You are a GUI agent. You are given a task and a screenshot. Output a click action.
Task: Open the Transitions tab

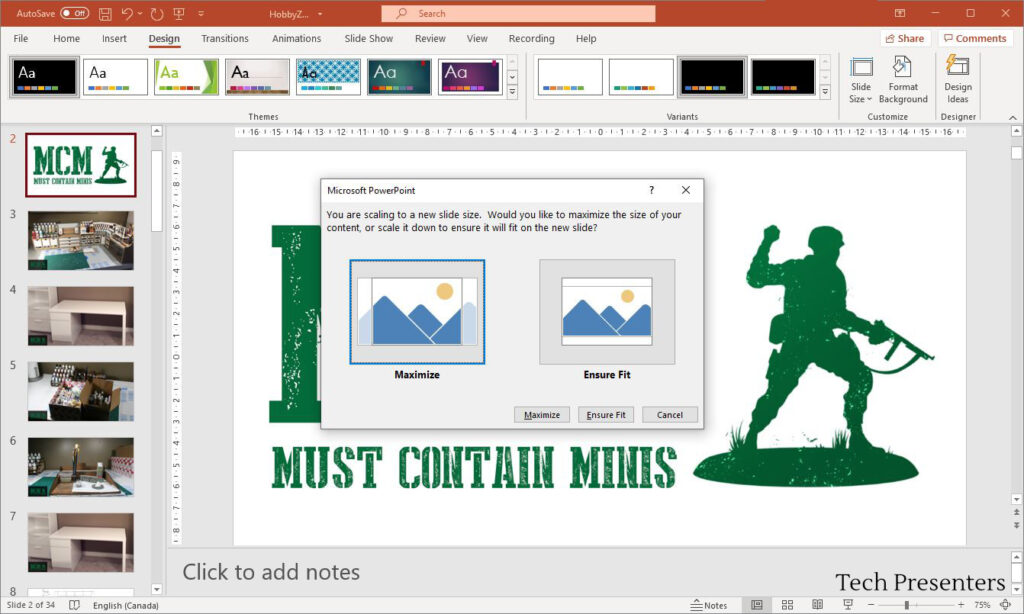coord(225,39)
